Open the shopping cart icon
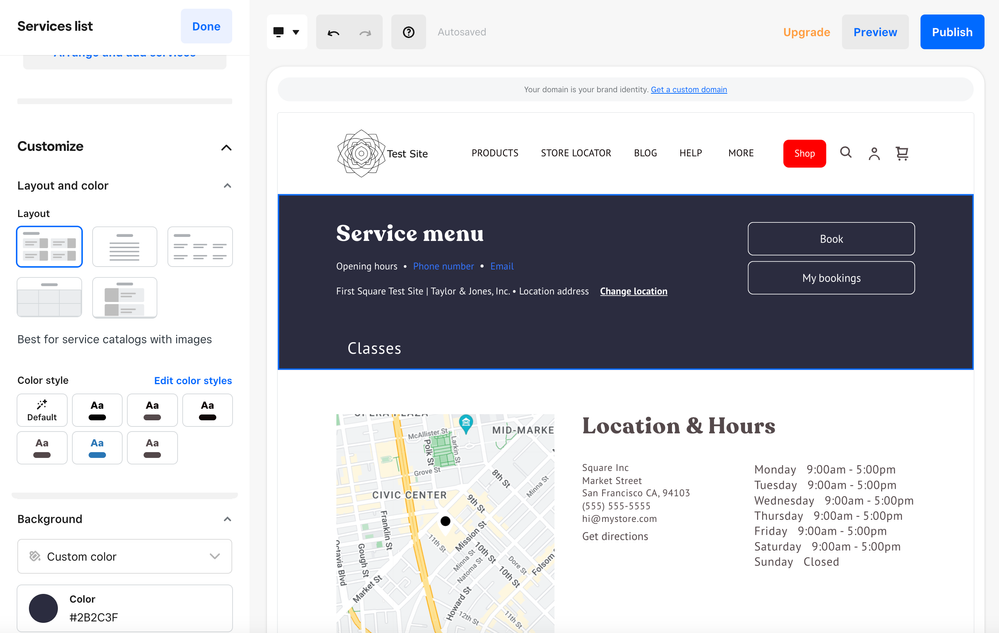 pyautogui.click(x=902, y=153)
